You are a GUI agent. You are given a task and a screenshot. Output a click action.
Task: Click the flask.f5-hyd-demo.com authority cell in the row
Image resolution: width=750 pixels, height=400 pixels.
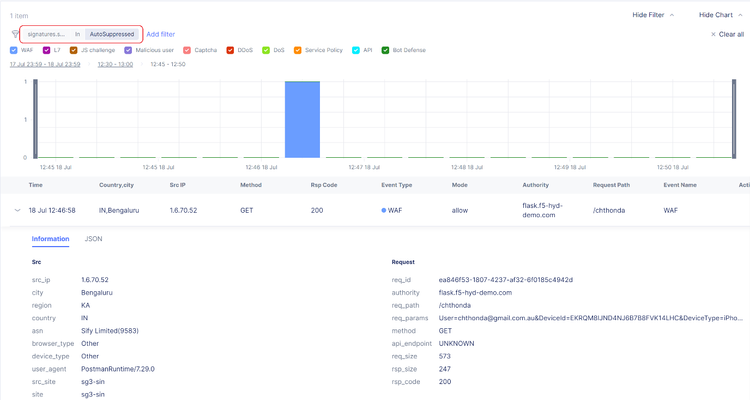(542, 210)
